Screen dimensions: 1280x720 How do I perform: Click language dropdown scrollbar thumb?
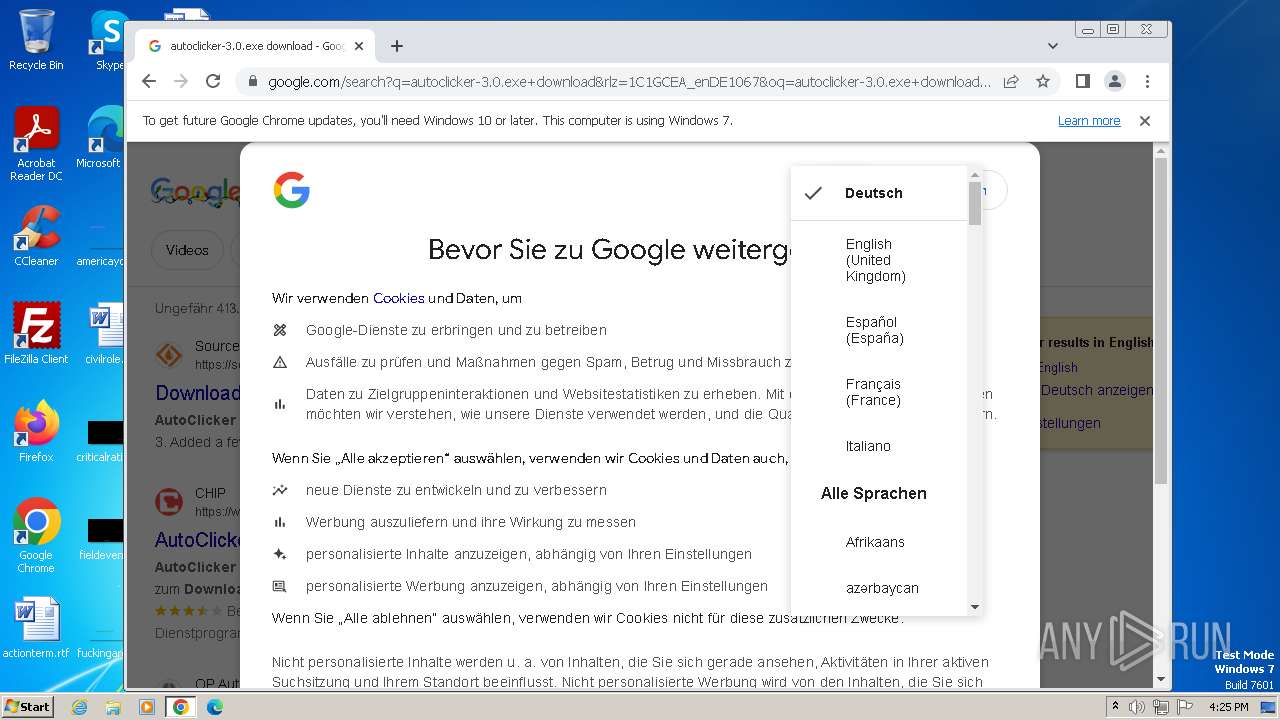pyautogui.click(x=975, y=202)
